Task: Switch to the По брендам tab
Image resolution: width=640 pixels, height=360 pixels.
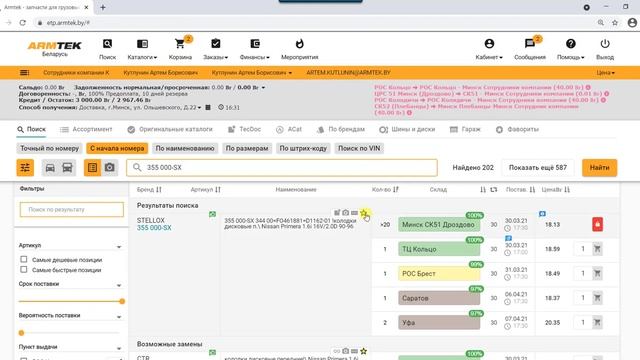Action: click(x=340, y=129)
